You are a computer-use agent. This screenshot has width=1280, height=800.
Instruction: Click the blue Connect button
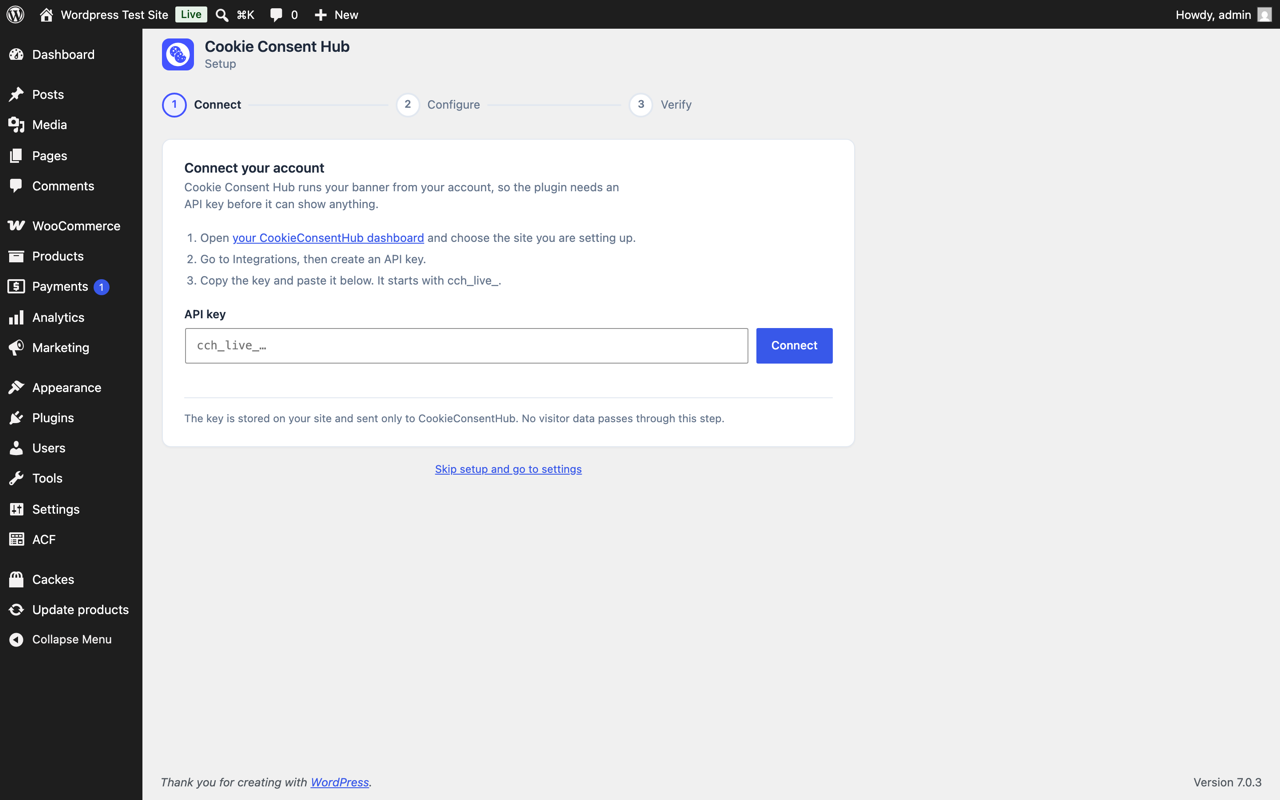(794, 345)
